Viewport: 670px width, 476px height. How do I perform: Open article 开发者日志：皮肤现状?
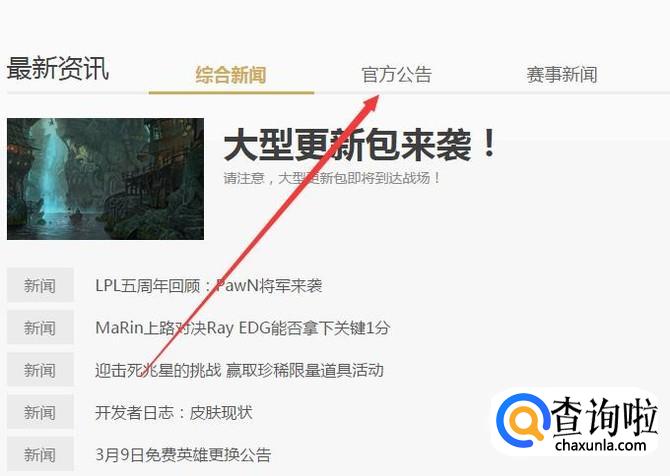click(x=173, y=412)
